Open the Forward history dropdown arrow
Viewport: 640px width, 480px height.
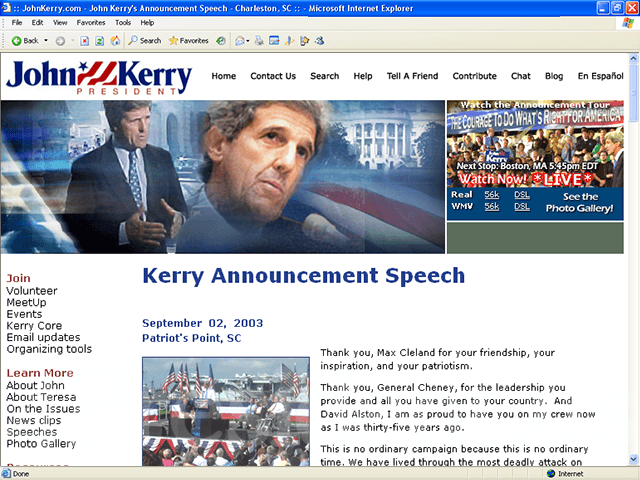73,41
